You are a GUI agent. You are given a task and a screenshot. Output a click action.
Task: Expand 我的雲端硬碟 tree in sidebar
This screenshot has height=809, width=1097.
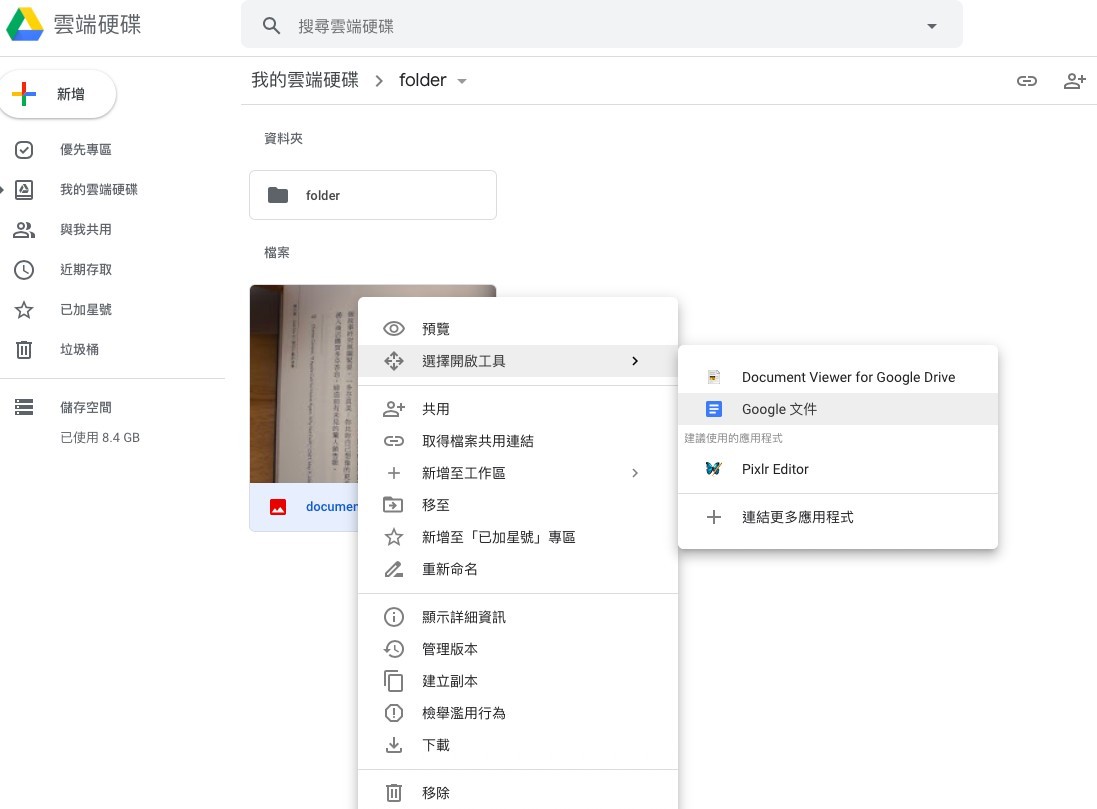(x=4, y=189)
